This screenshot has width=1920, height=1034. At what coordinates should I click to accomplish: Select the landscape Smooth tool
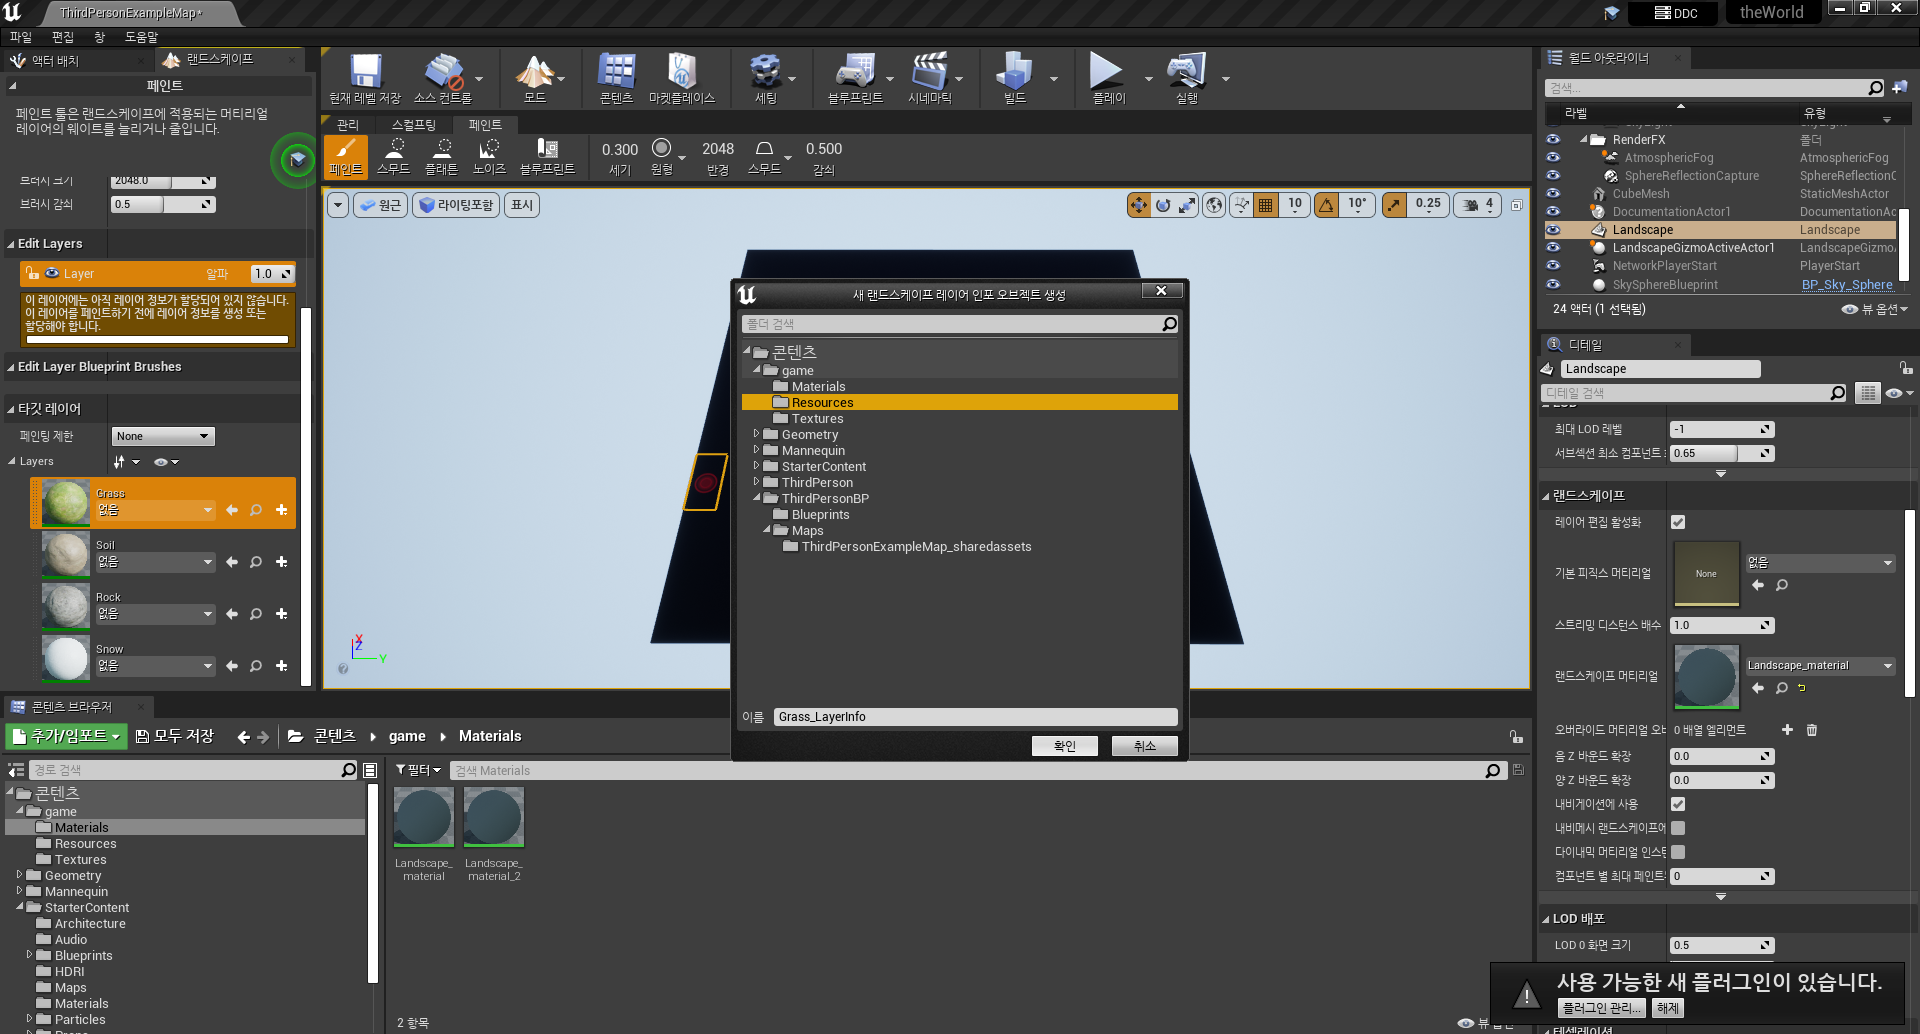pyautogui.click(x=394, y=158)
